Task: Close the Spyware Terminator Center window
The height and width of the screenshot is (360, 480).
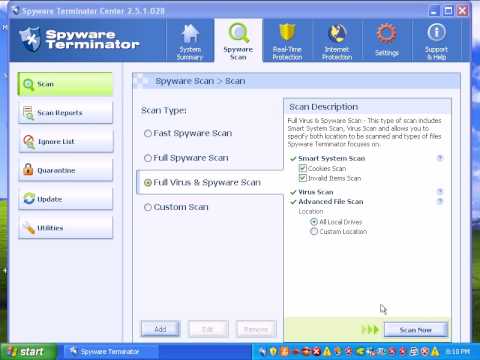Action: pyautogui.click(x=462, y=11)
